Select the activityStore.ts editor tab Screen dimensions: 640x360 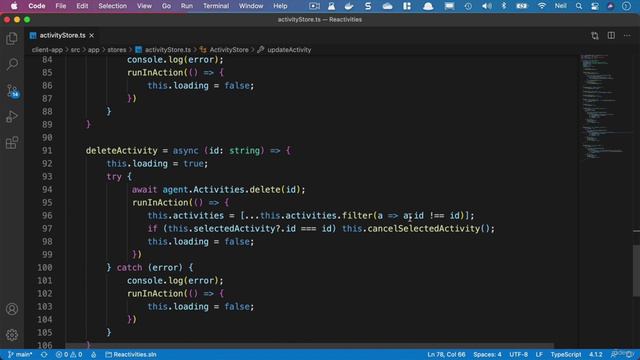pos(61,36)
